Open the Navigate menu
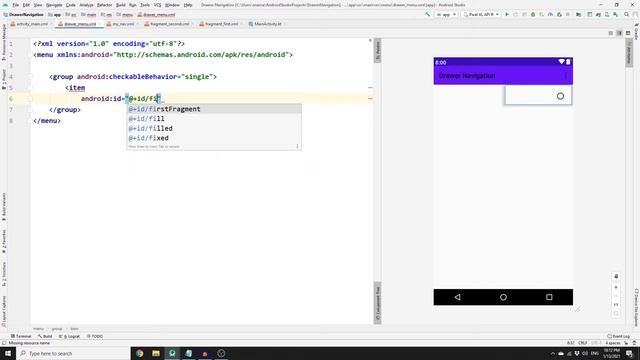The width and height of the screenshot is (640, 360). (x=54, y=5)
